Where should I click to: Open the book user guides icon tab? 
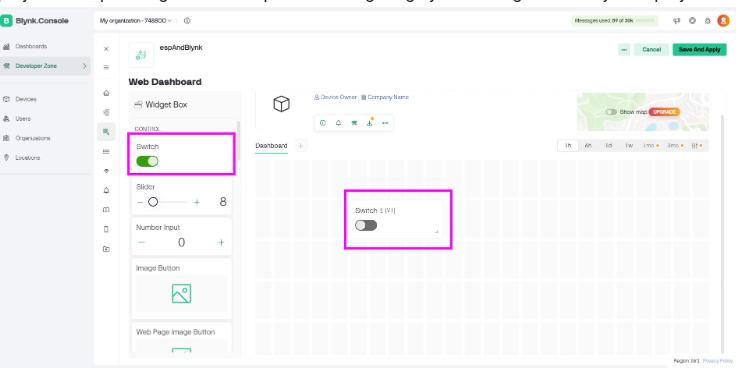(106, 209)
